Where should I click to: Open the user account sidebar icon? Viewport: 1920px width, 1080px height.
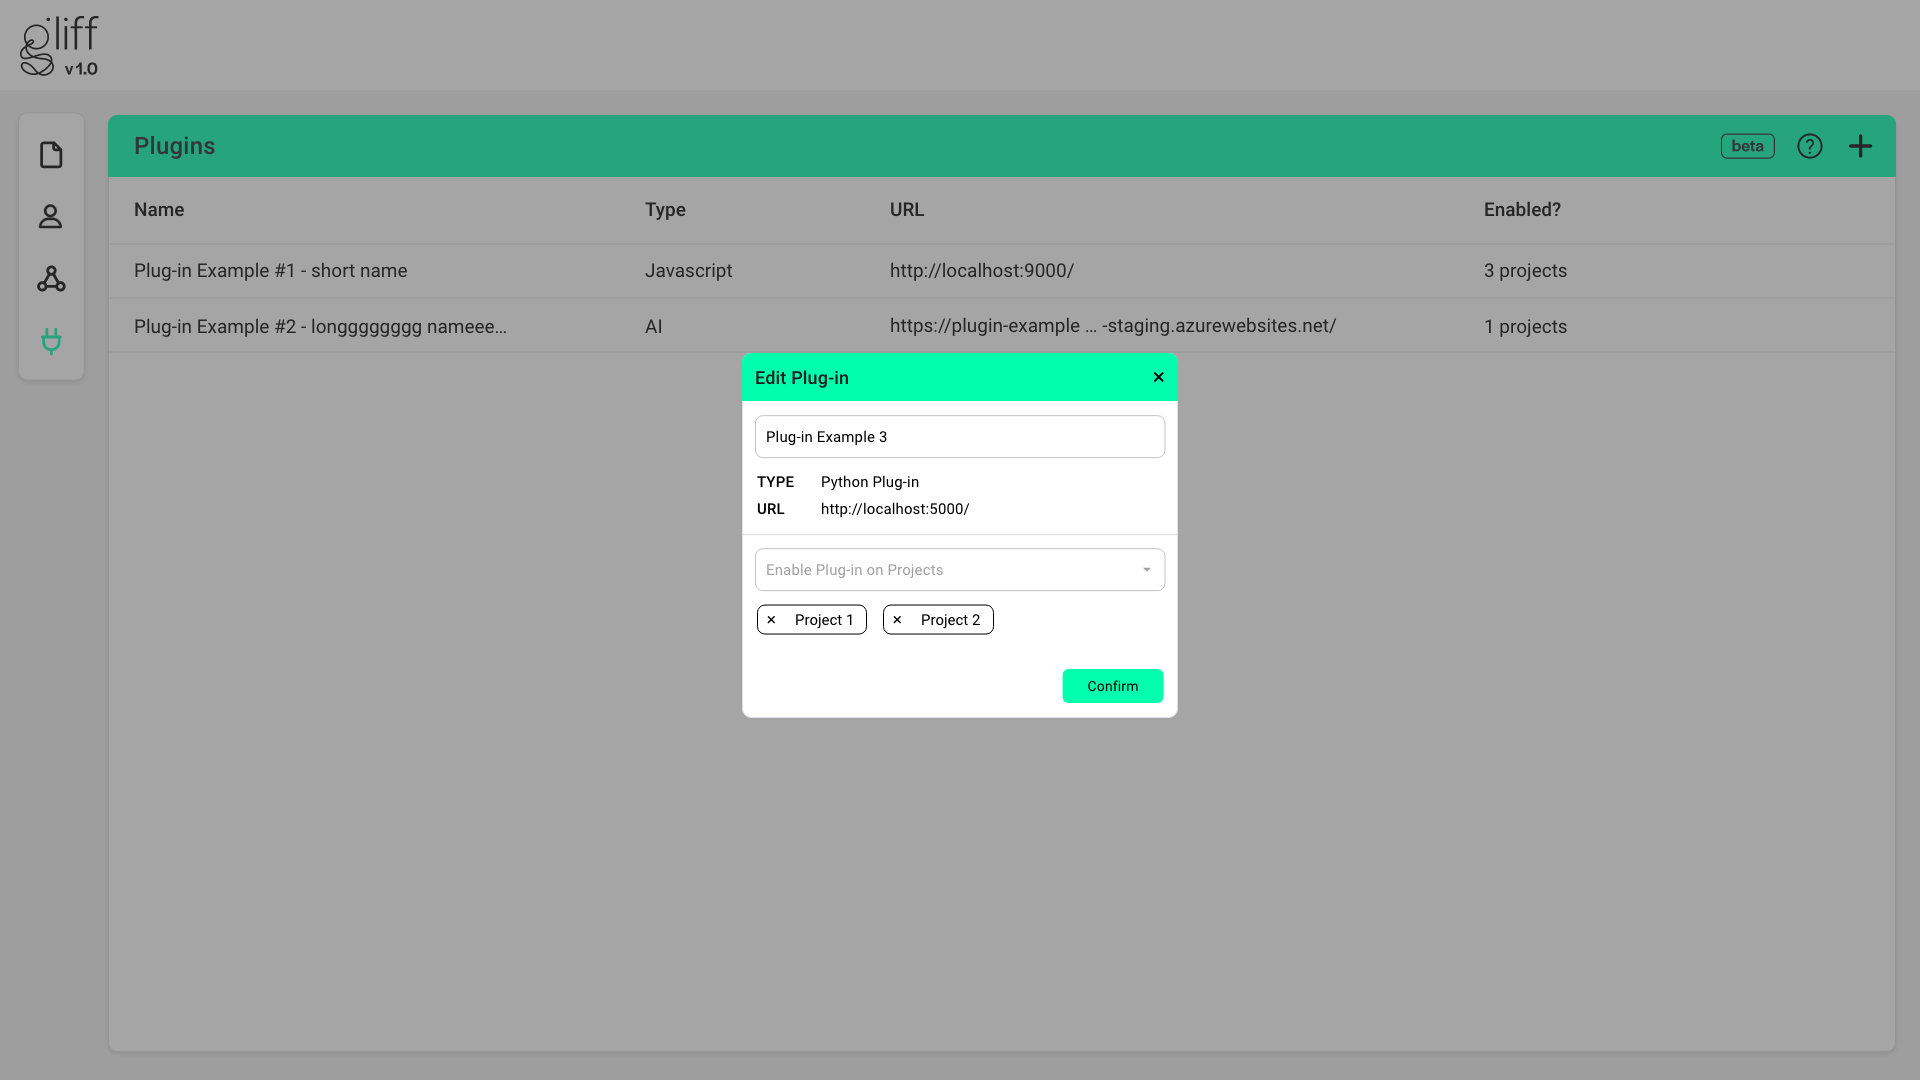pyautogui.click(x=51, y=216)
